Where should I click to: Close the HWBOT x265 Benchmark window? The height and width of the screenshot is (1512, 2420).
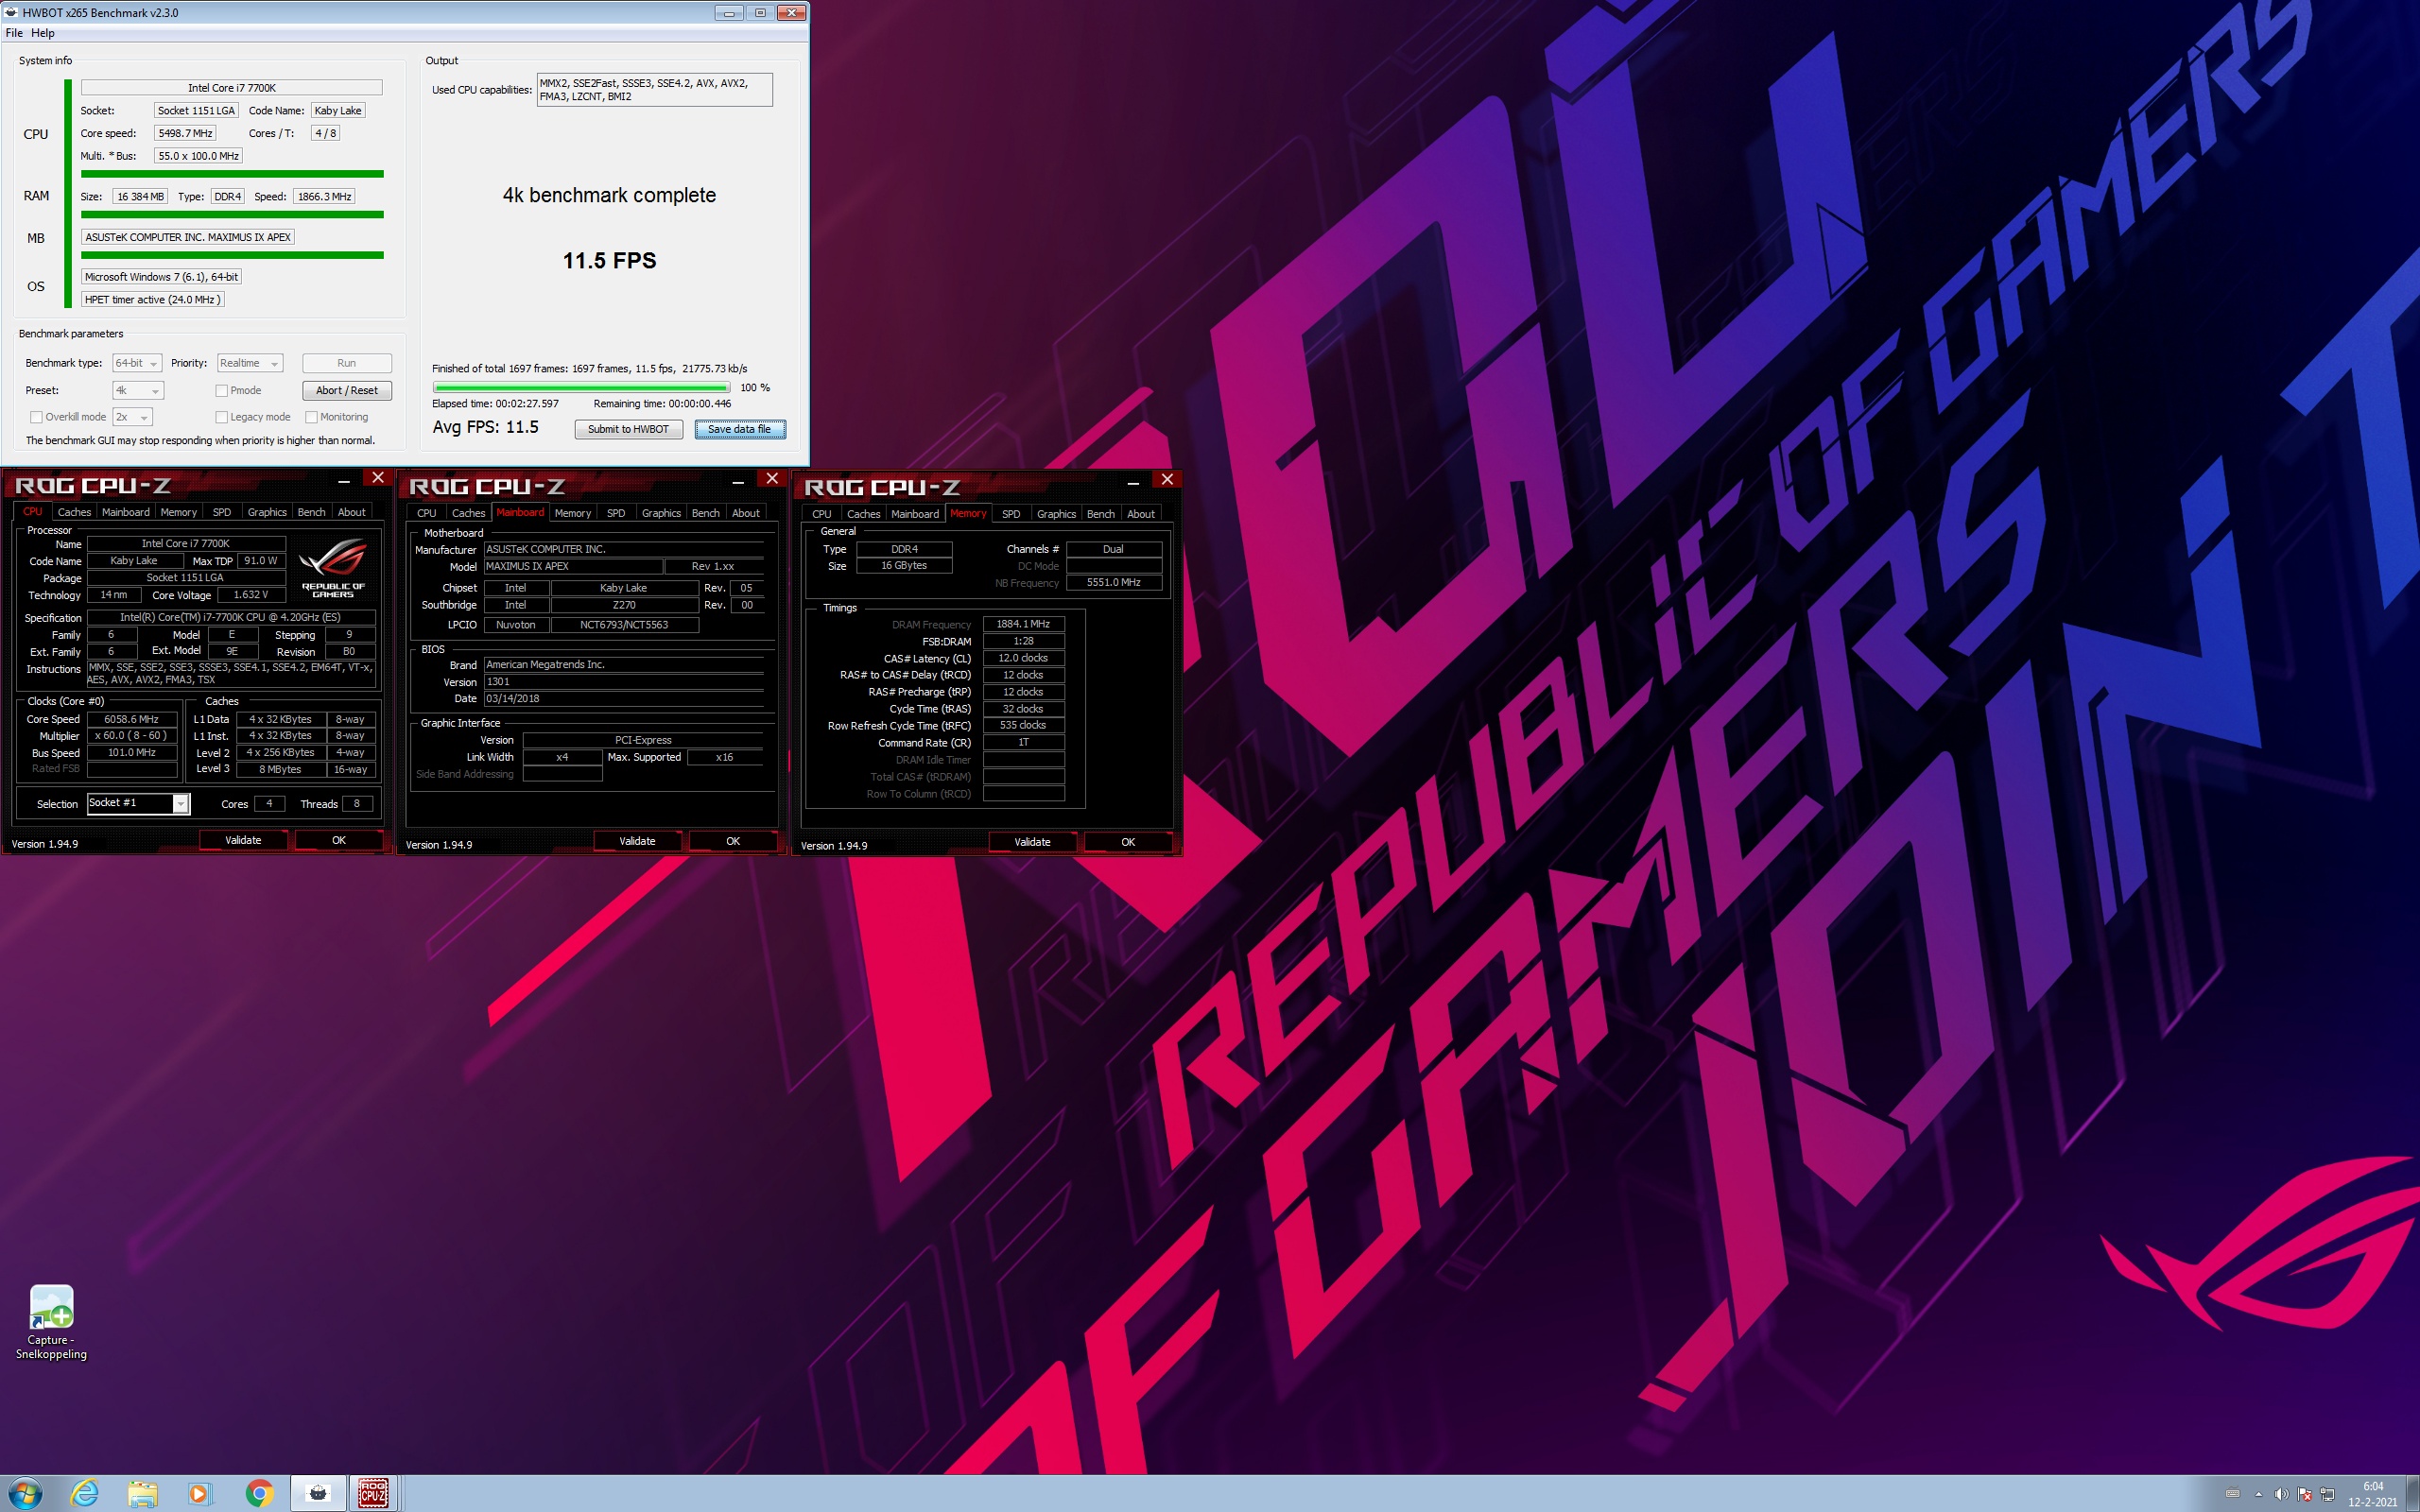tap(791, 12)
